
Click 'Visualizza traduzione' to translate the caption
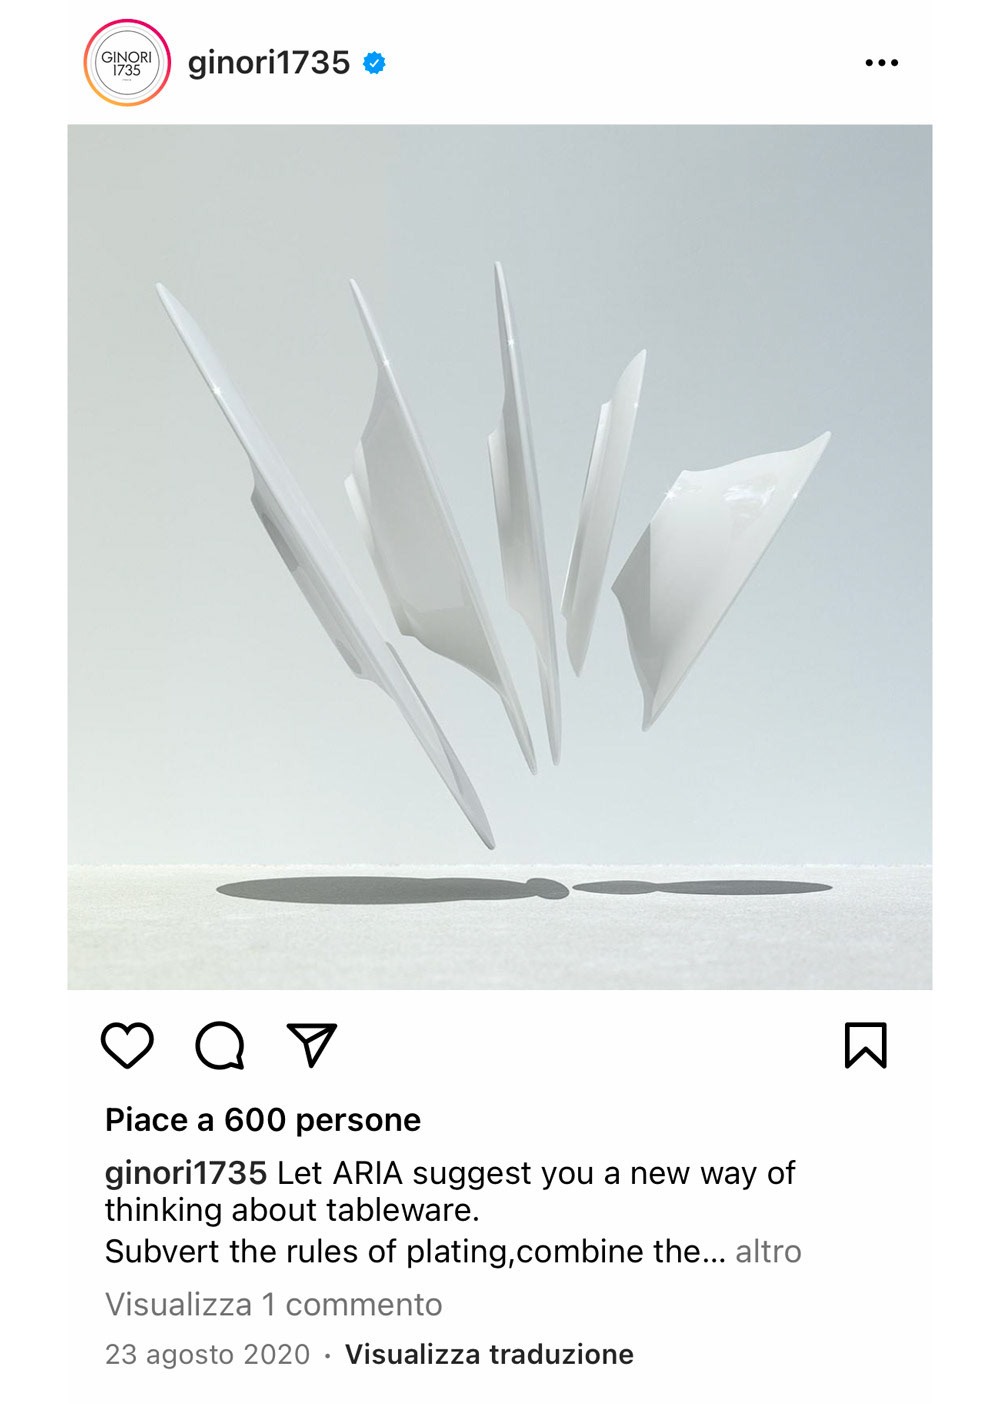pos(489,1355)
